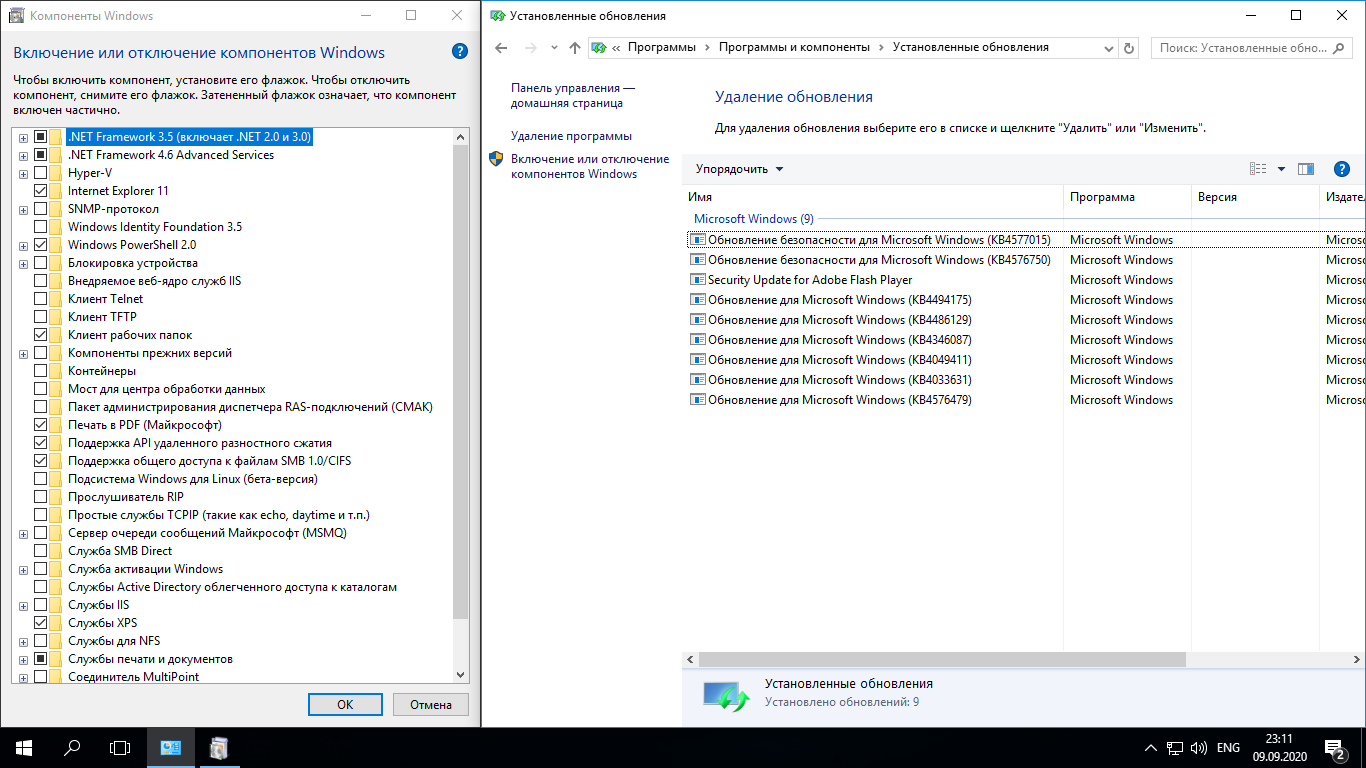Viewport: 1366px width, 768px height.
Task: Click the KB4576479 update icon
Action: click(698, 400)
